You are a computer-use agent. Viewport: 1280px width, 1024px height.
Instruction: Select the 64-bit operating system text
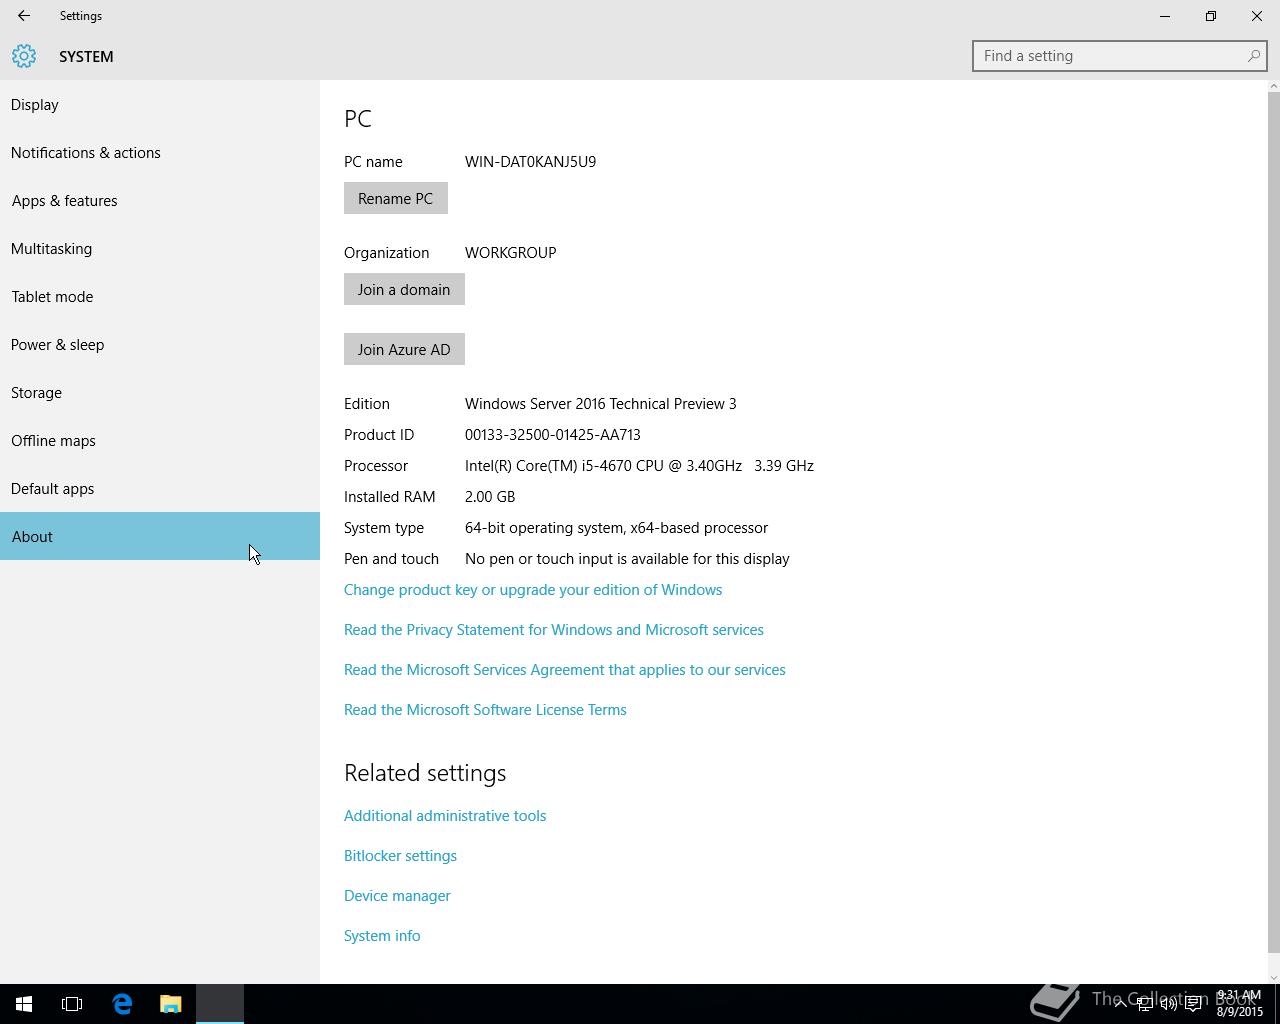pyautogui.click(x=616, y=528)
